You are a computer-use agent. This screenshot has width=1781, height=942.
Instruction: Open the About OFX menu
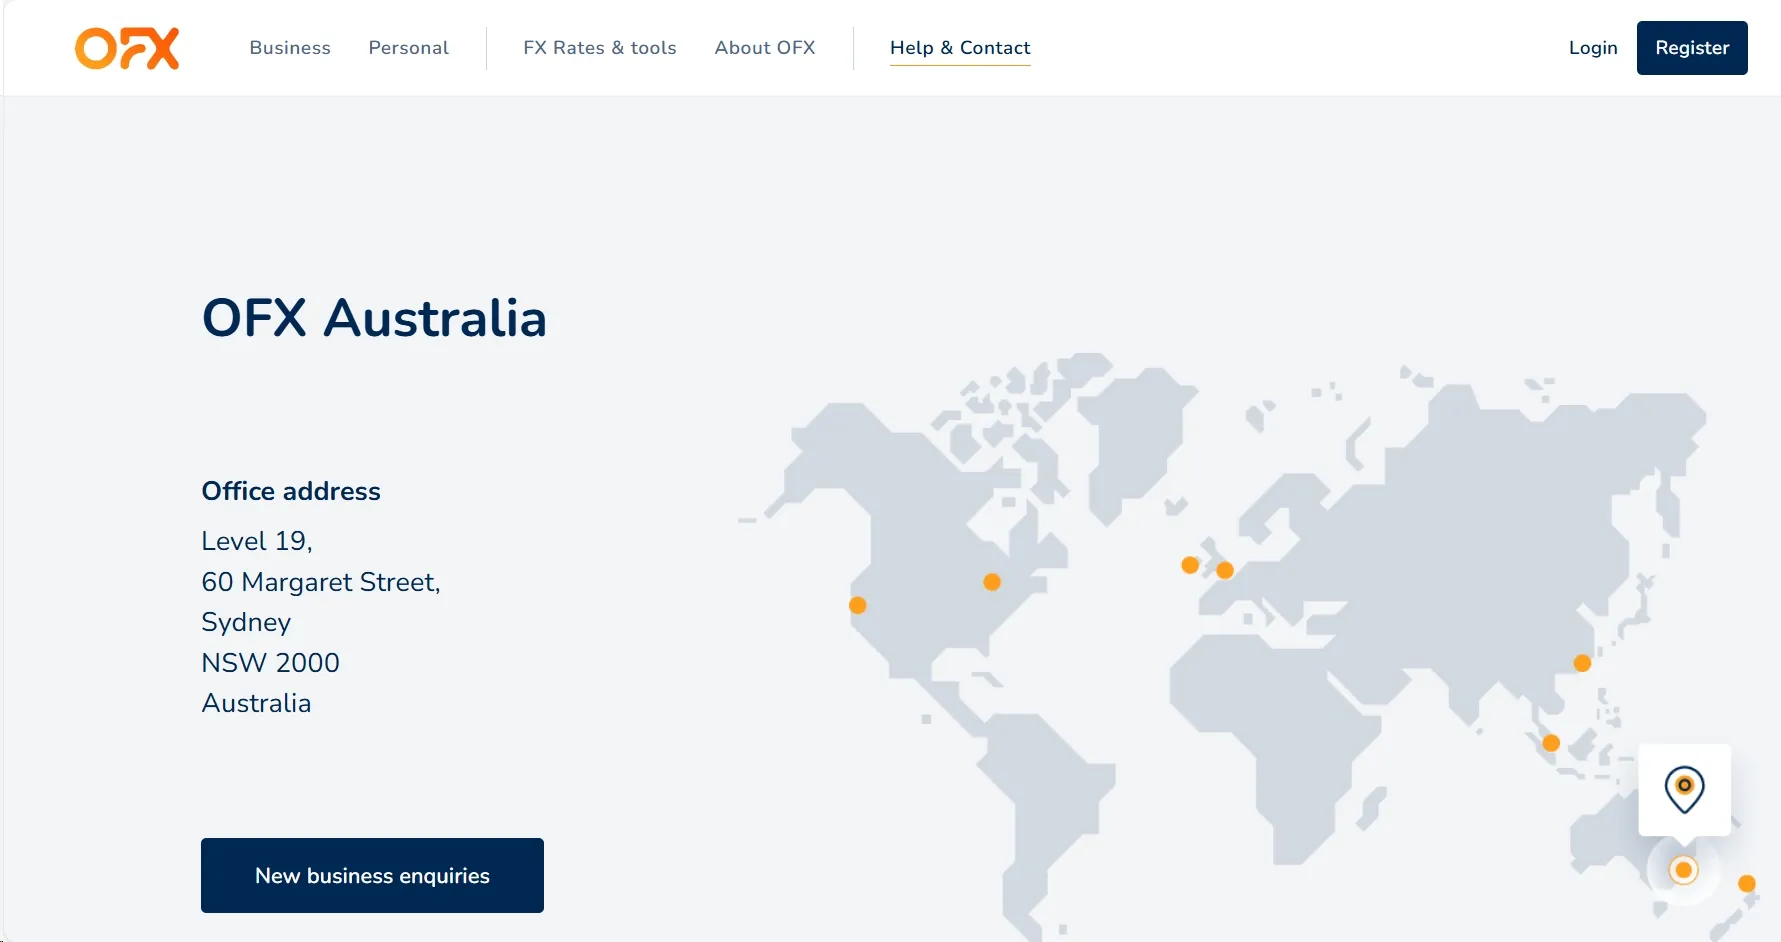point(765,48)
